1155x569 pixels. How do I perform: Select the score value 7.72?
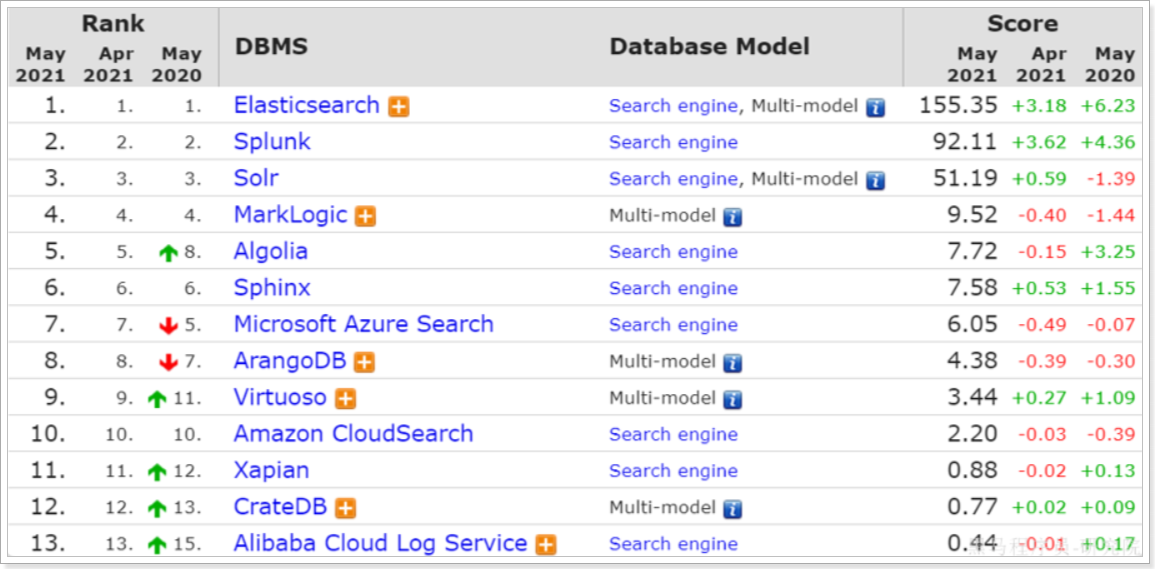click(970, 251)
